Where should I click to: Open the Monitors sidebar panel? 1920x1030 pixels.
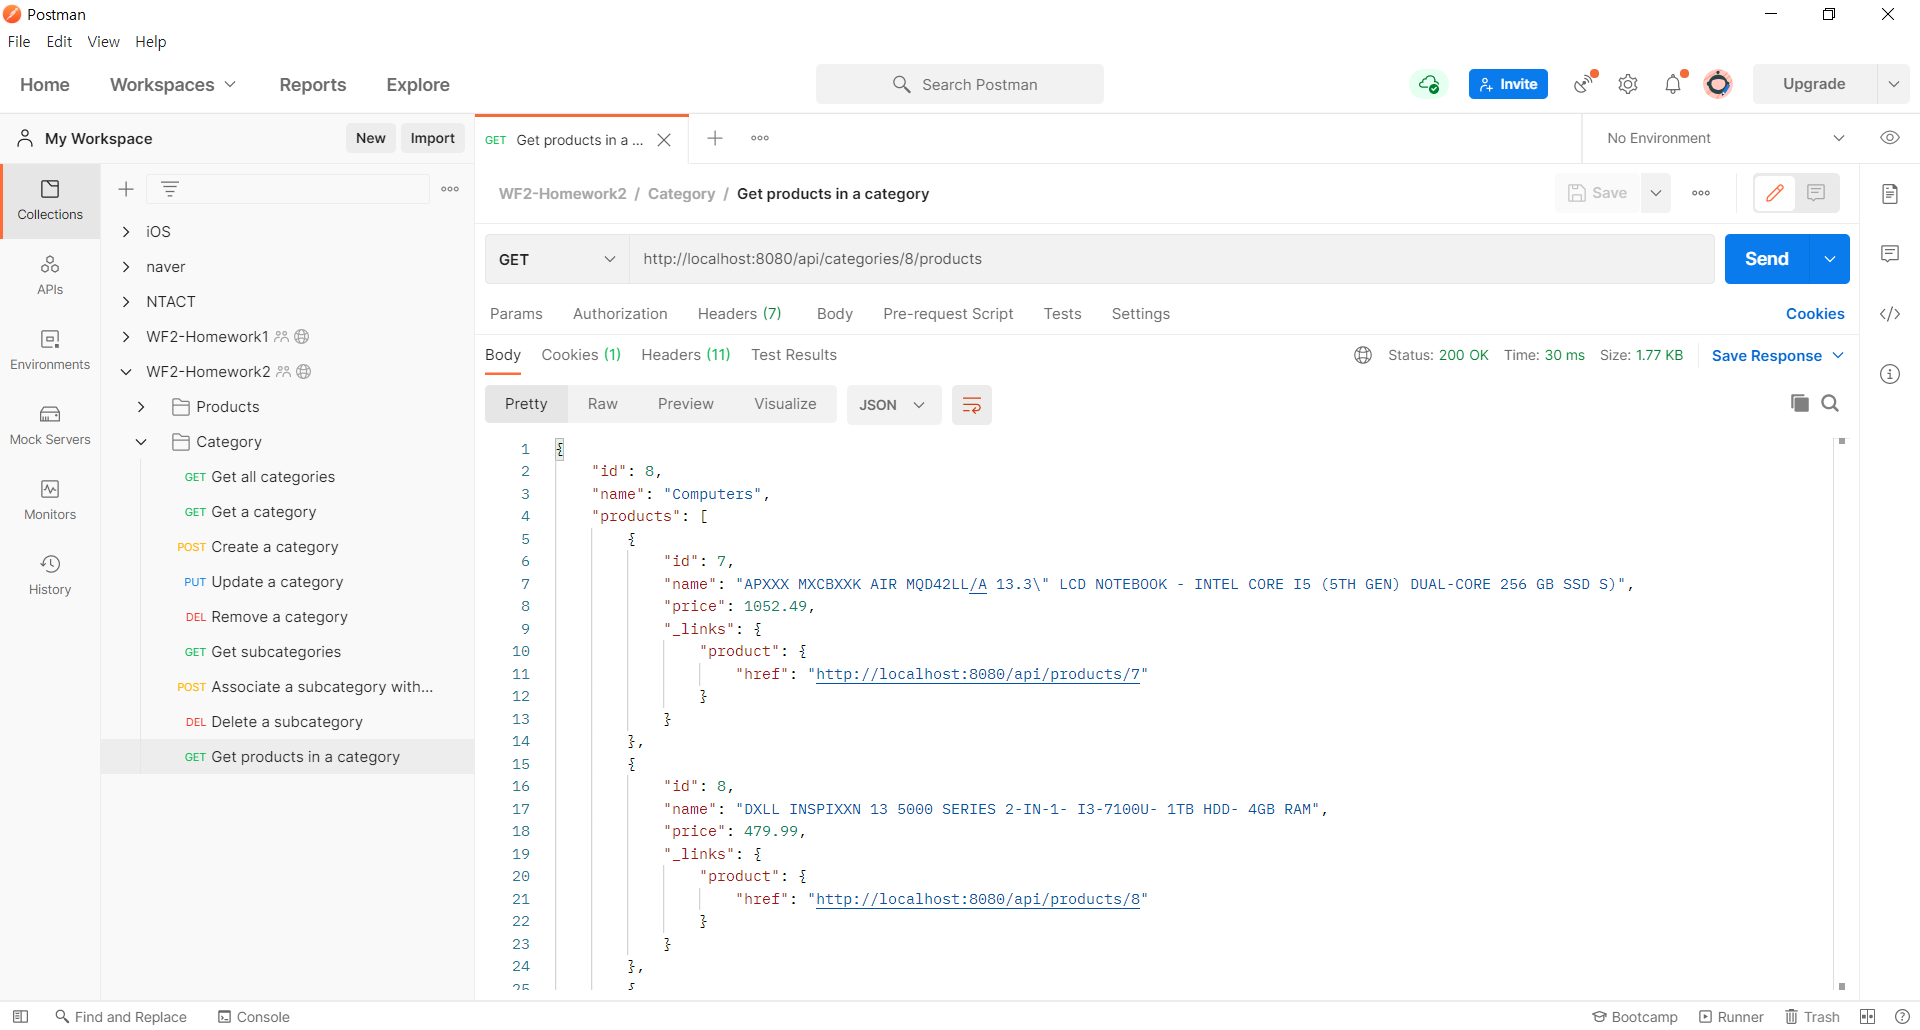tap(50, 501)
